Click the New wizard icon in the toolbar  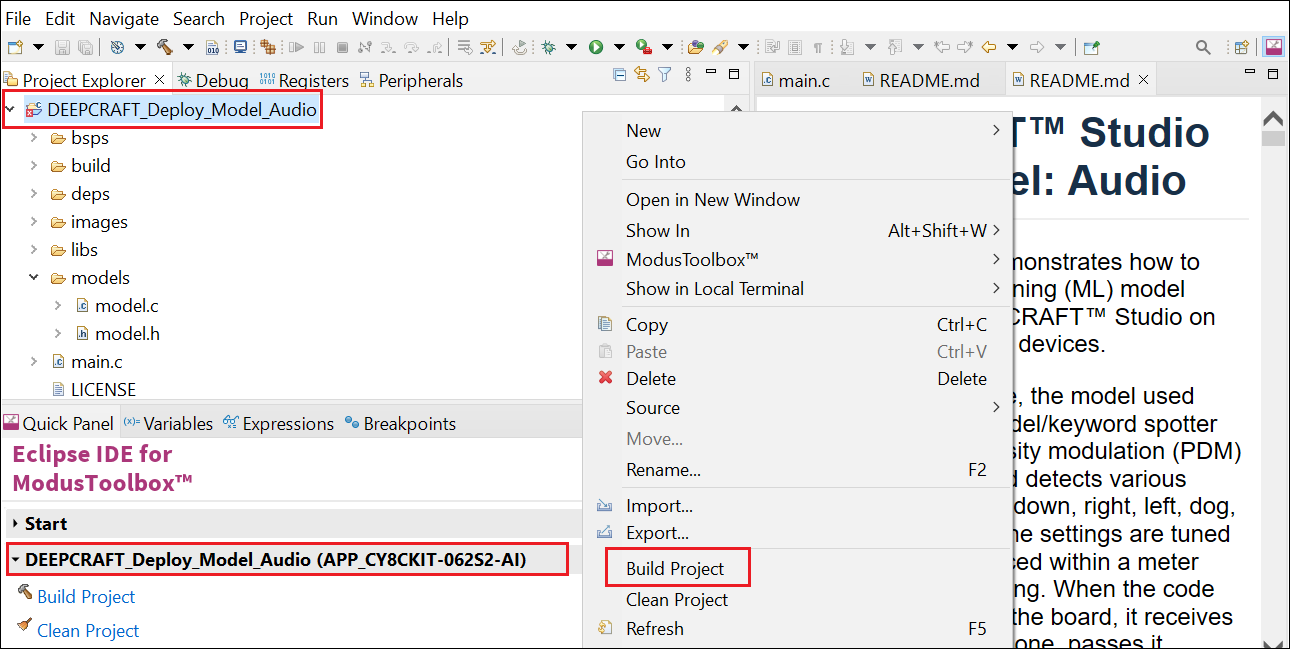tap(15, 47)
